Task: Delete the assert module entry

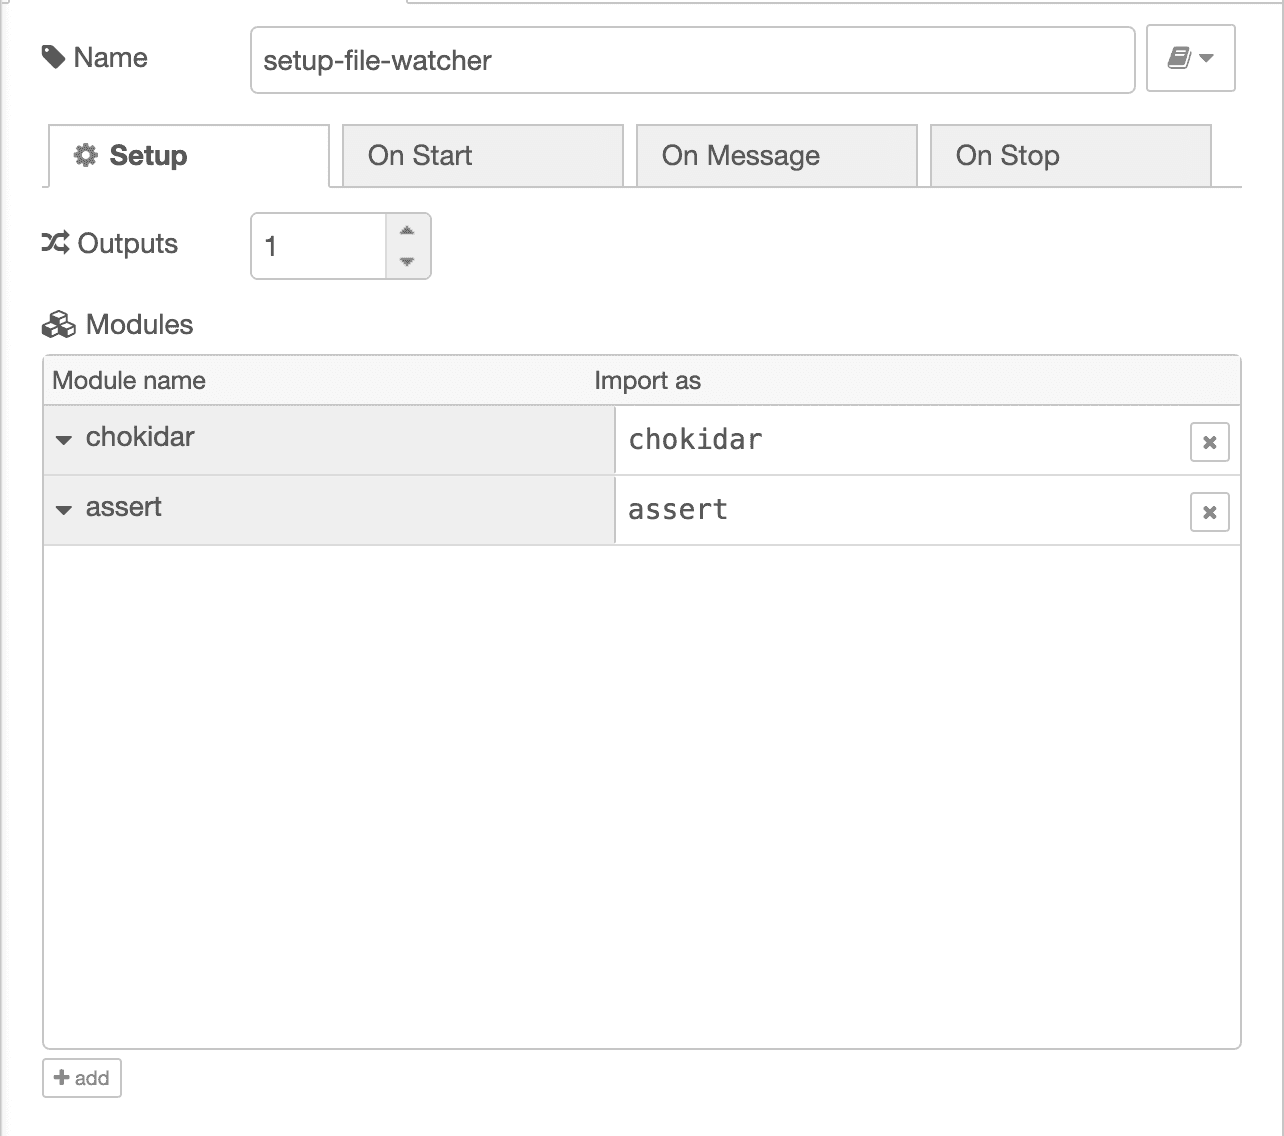Action: coord(1209,512)
